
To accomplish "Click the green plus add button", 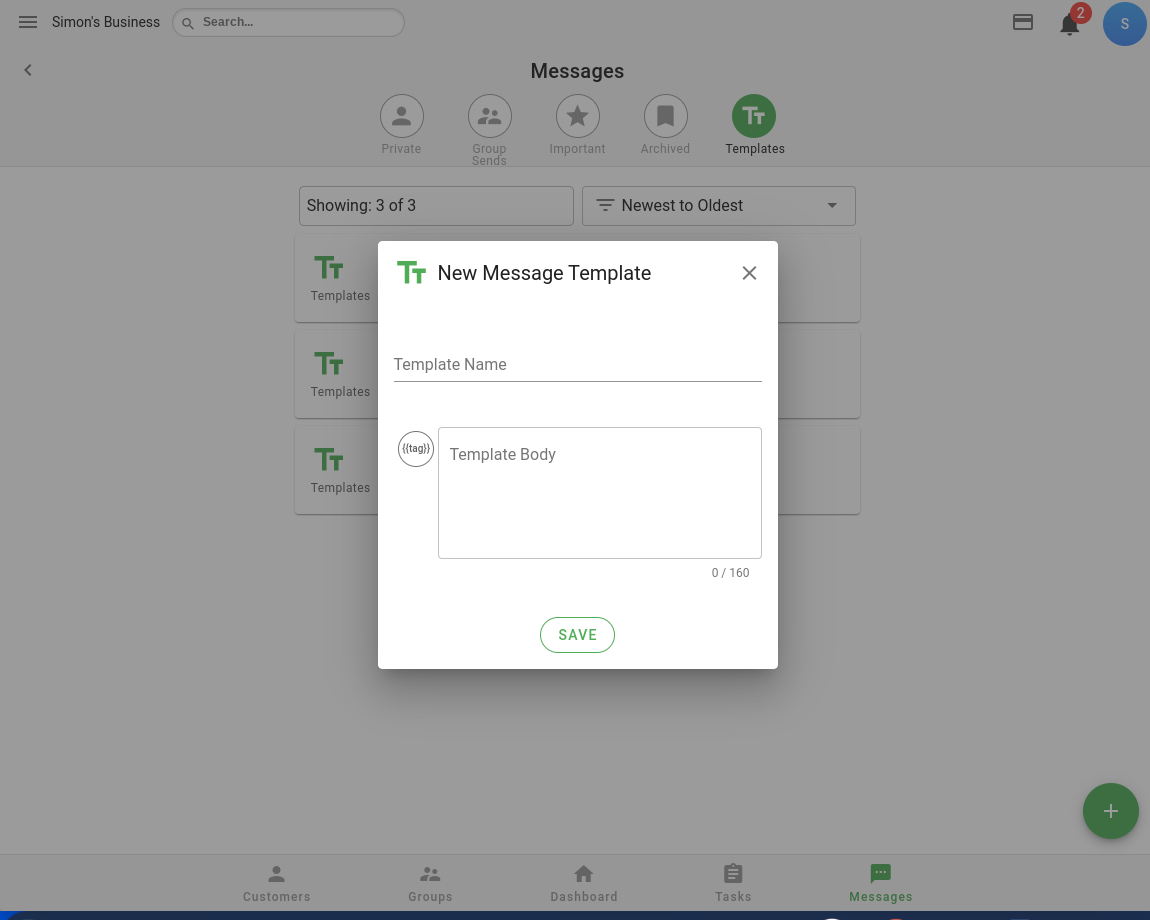I will tap(1110, 811).
